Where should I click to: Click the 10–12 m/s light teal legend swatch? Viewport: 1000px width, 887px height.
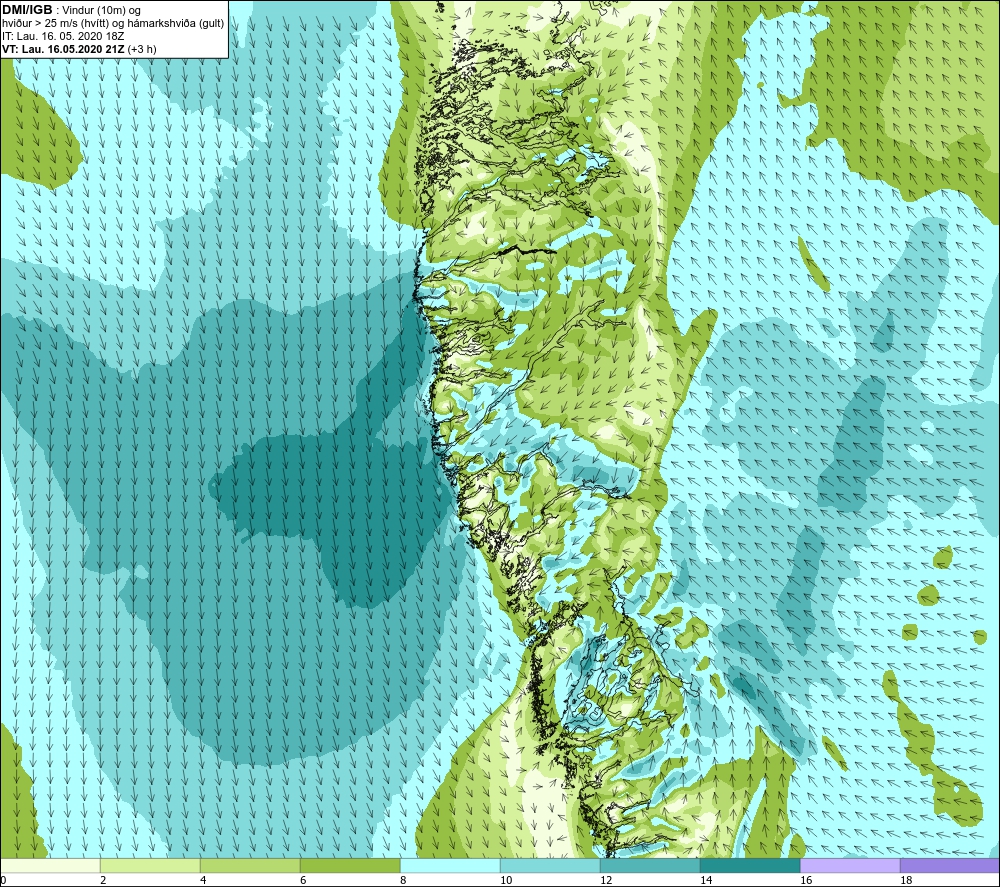(x=550, y=865)
